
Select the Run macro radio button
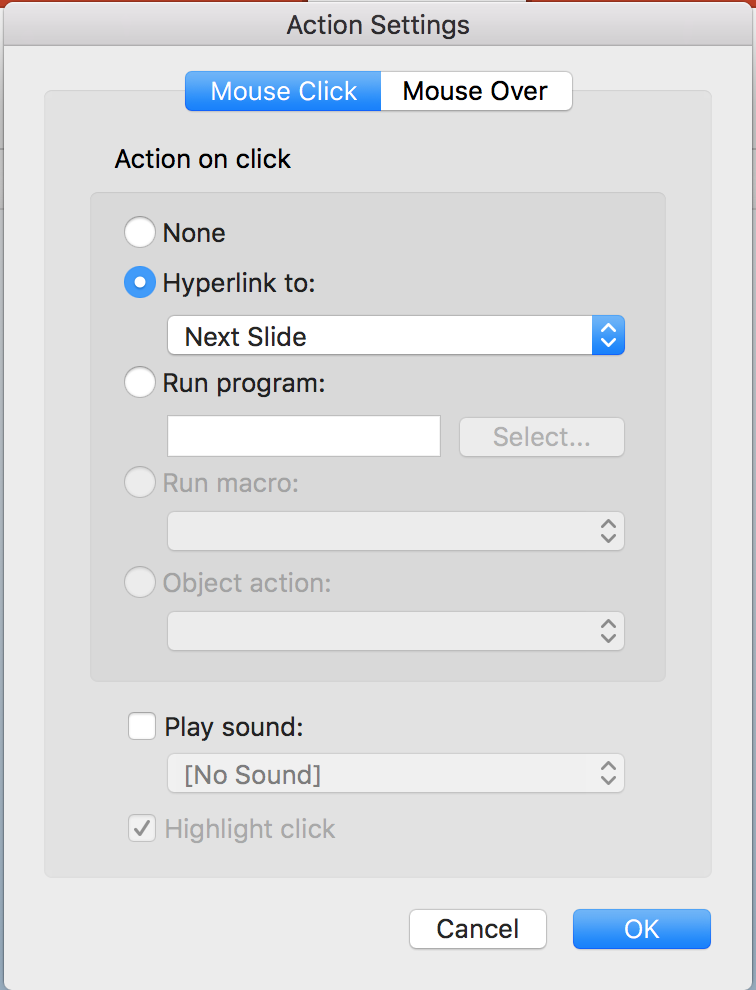coord(140,482)
